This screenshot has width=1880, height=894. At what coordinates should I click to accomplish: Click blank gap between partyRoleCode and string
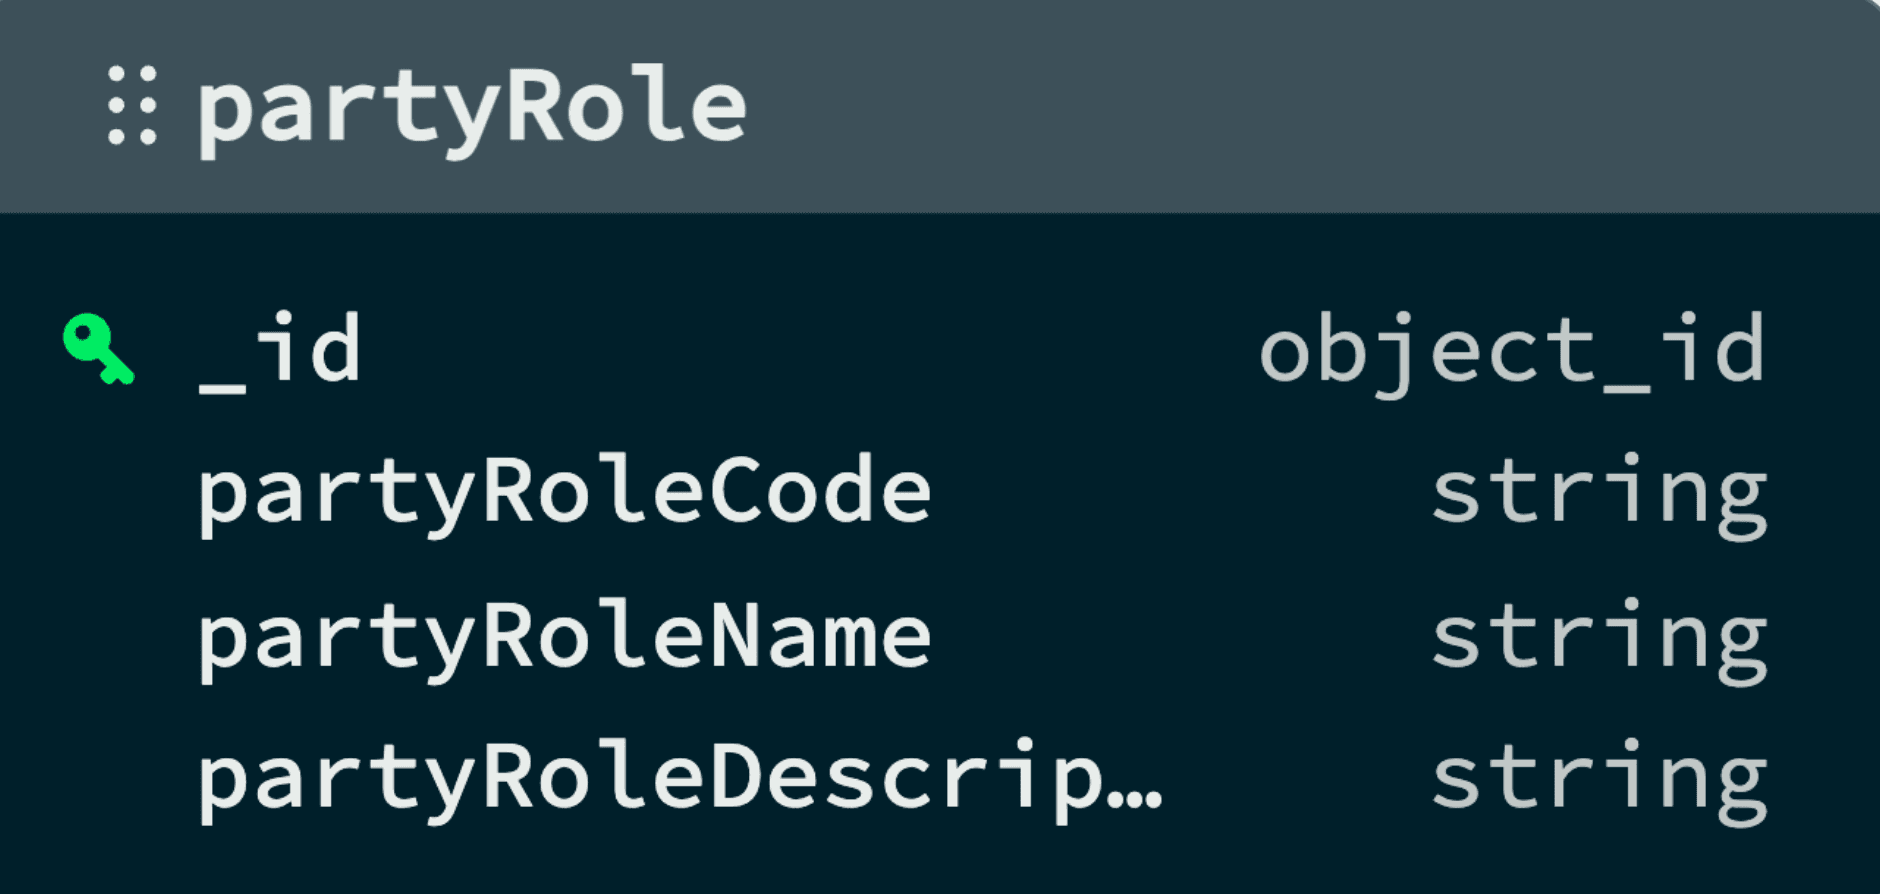click(x=1180, y=492)
